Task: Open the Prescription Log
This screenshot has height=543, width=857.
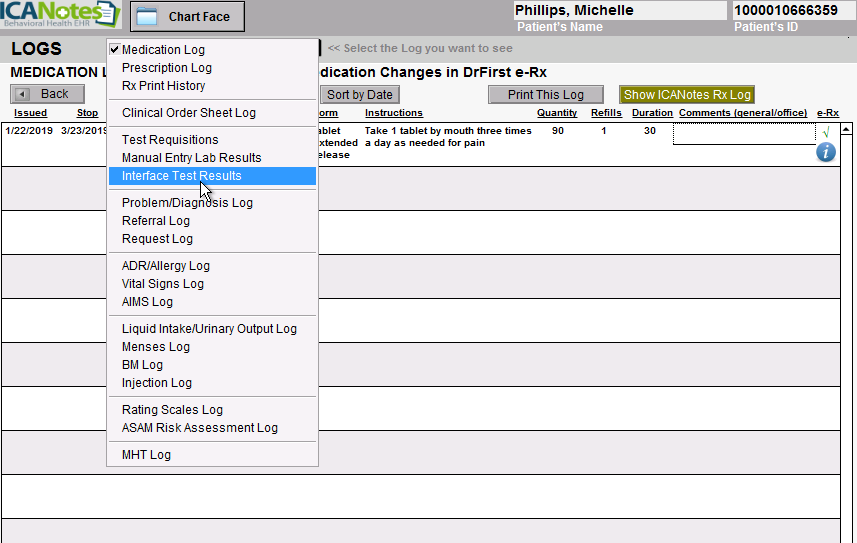Action: coord(166,68)
